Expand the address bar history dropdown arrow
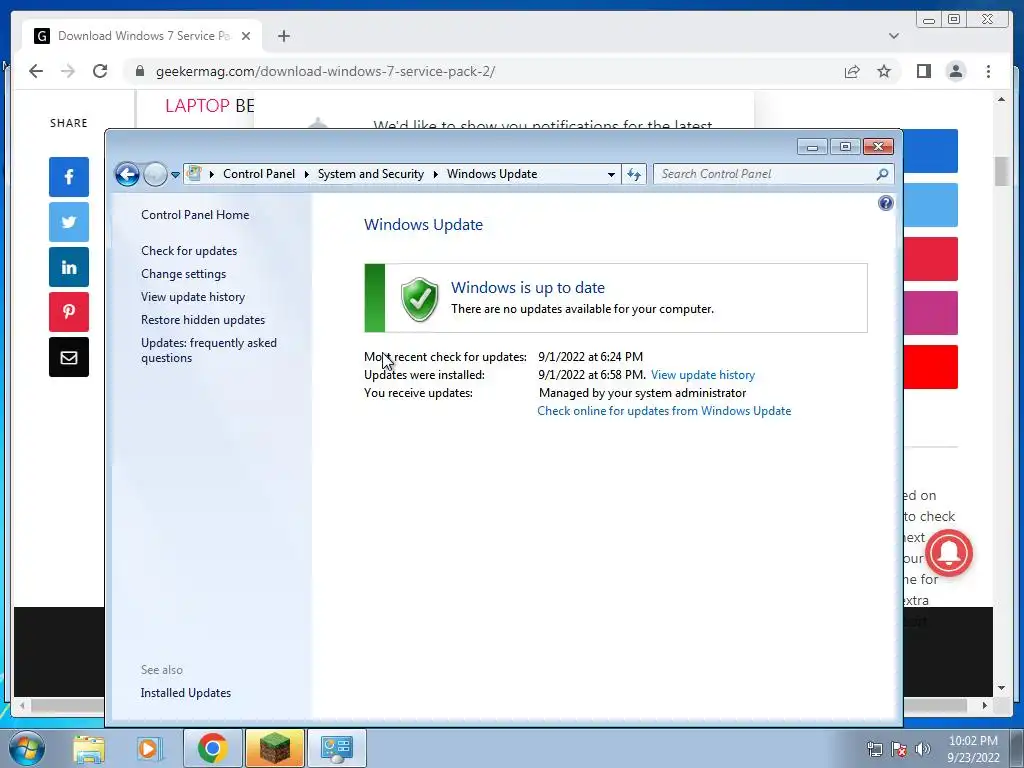1024x768 pixels. click(611, 174)
